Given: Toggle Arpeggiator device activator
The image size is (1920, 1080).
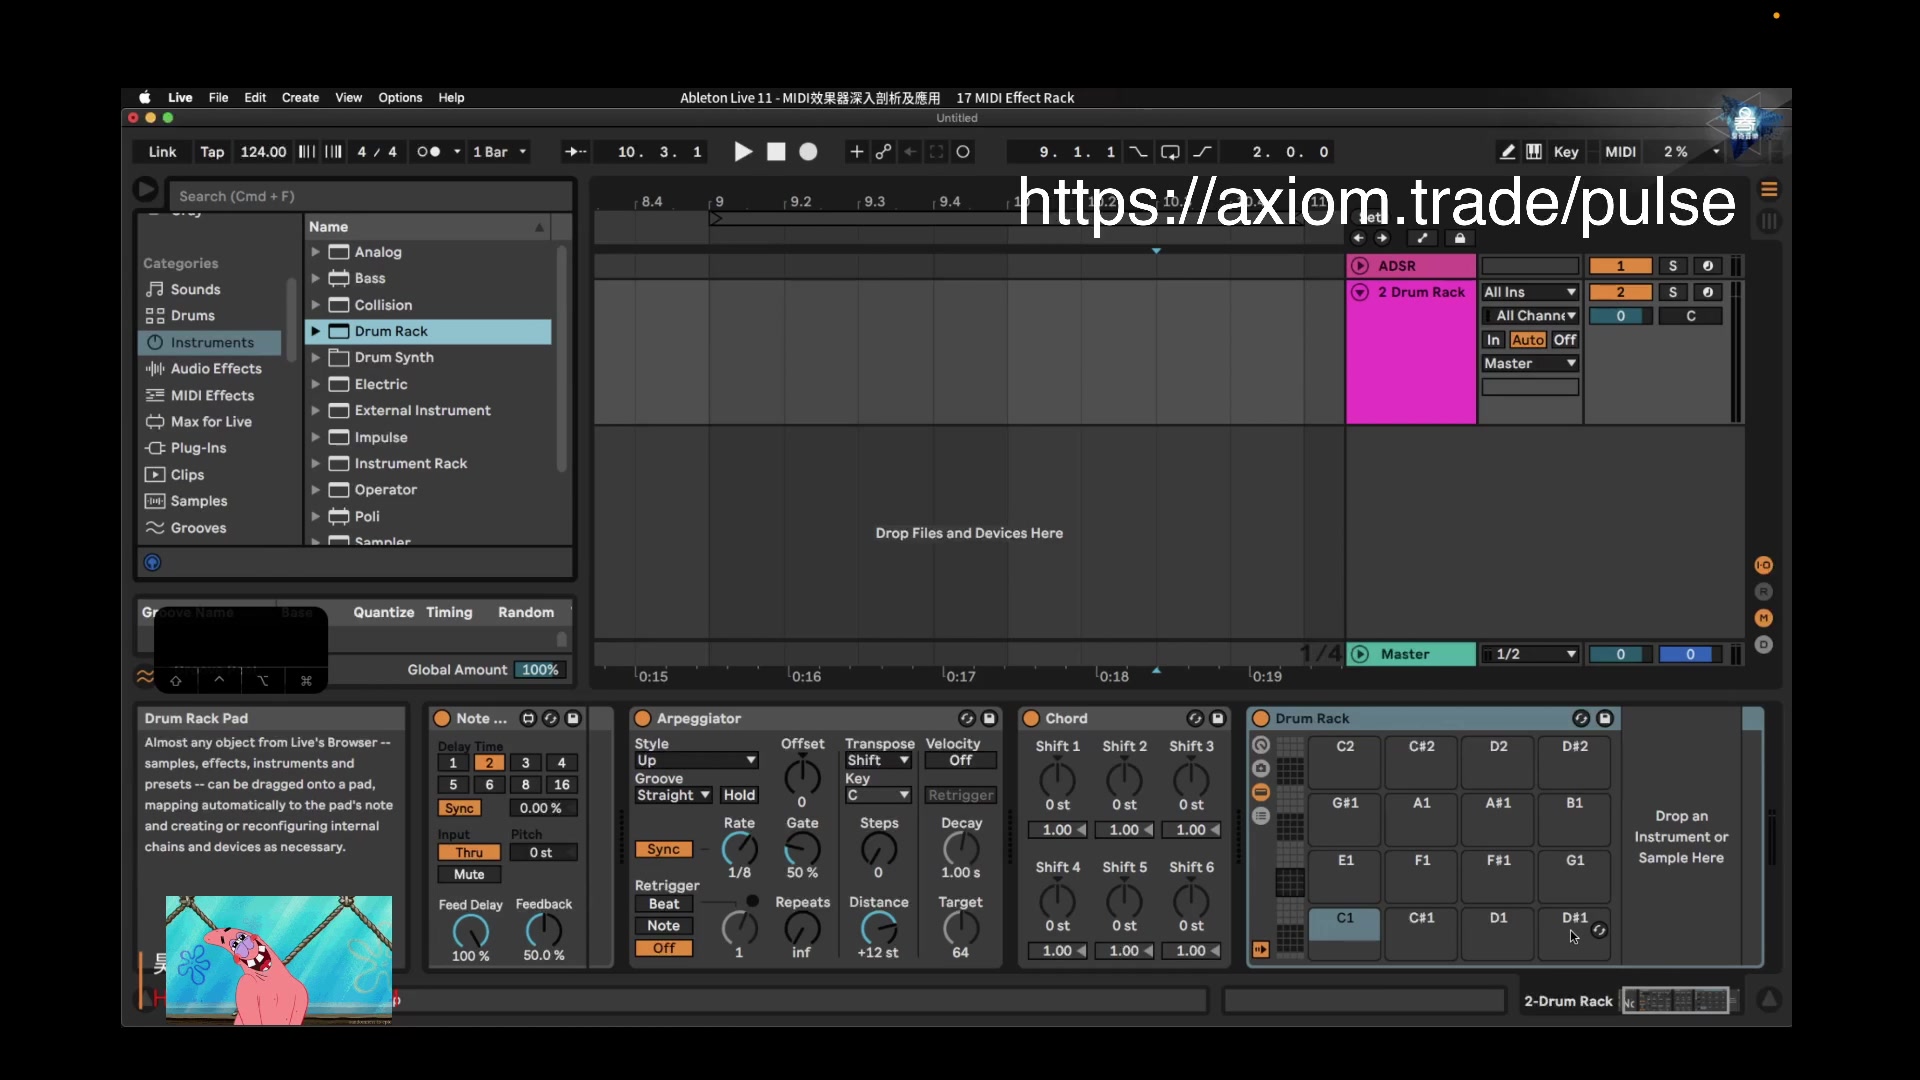Looking at the screenshot, I should click(643, 719).
